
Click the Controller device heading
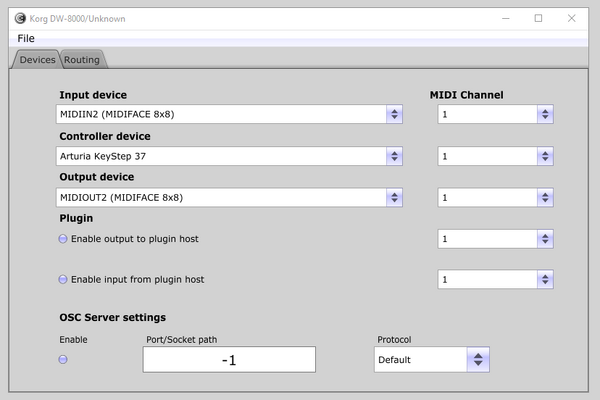pyautogui.click(x=105, y=136)
